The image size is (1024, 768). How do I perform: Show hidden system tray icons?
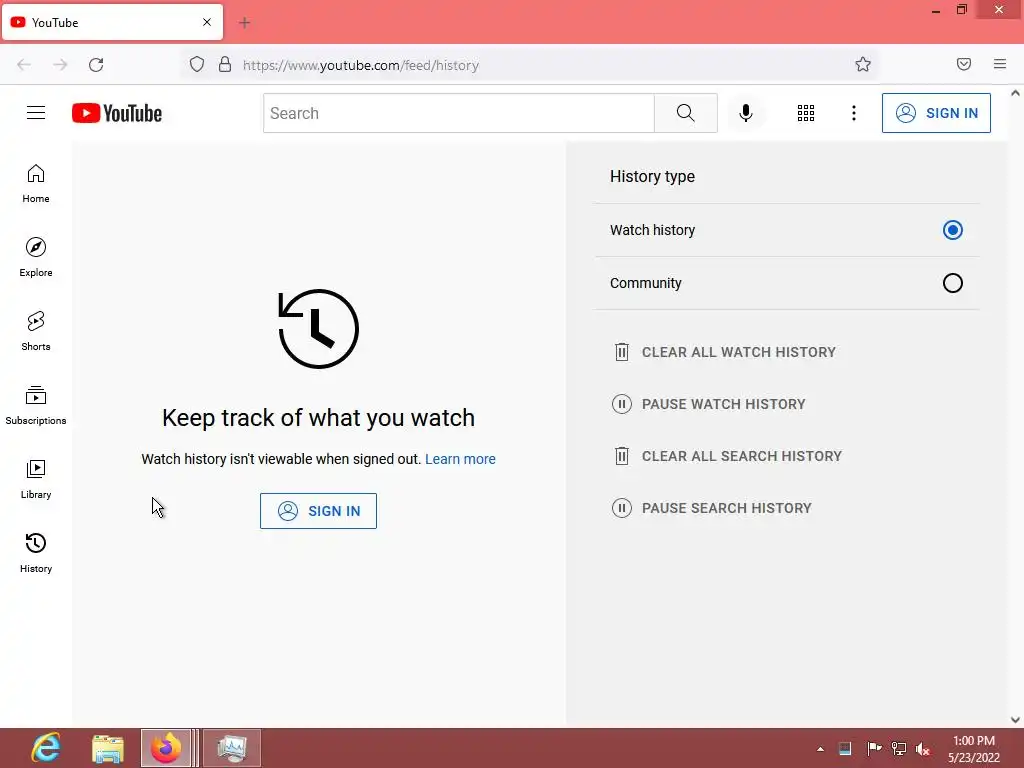coord(820,749)
